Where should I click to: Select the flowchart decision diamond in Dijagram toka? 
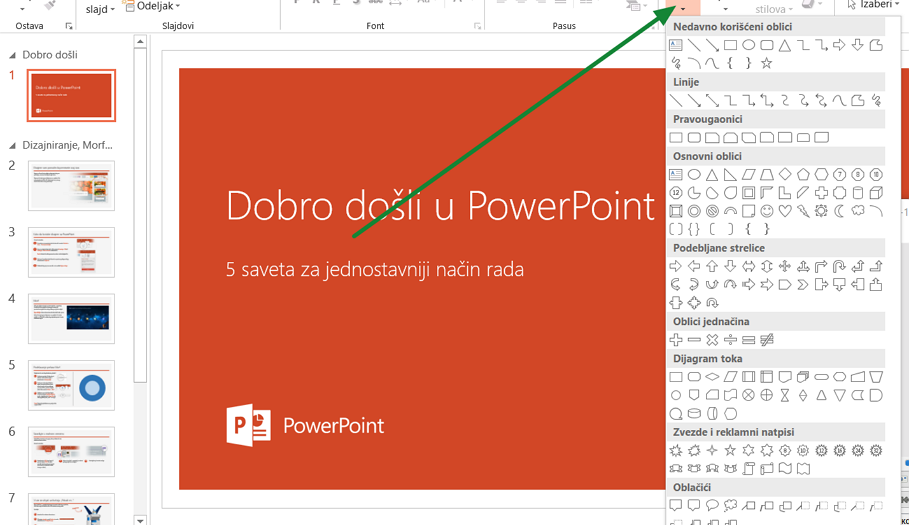(712, 377)
